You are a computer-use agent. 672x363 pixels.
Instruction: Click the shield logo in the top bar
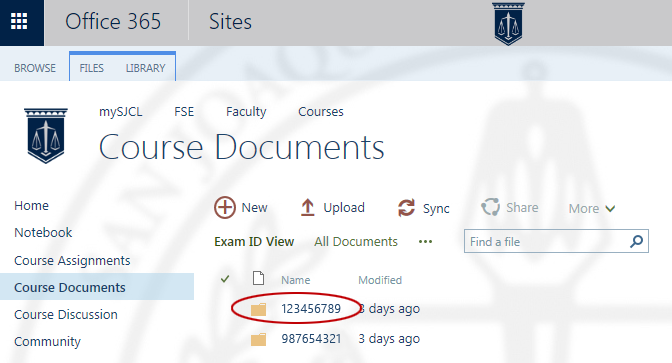point(508,24)
